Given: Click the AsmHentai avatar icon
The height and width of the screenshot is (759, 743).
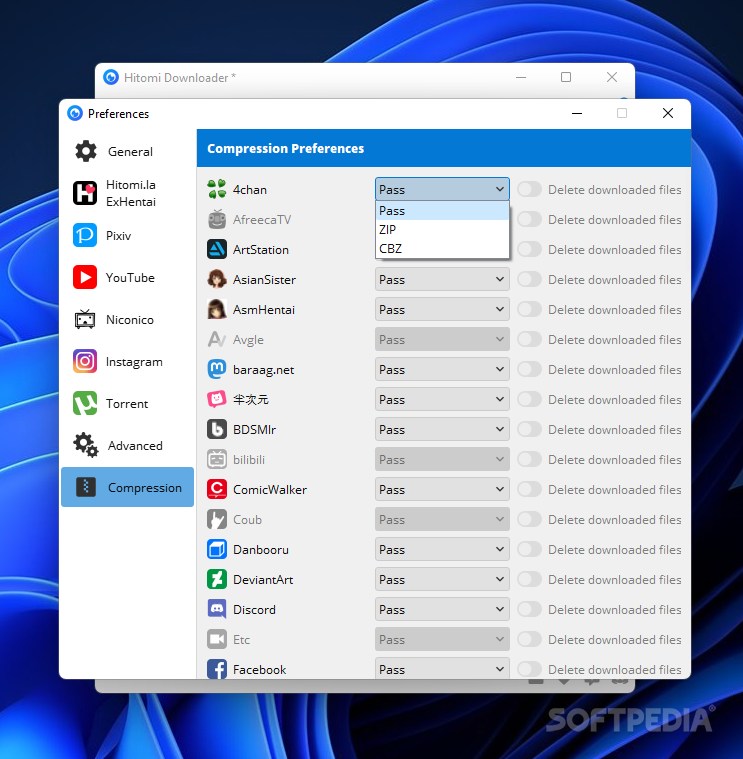Looking at the screenshot, I should (x=216, y=309).
